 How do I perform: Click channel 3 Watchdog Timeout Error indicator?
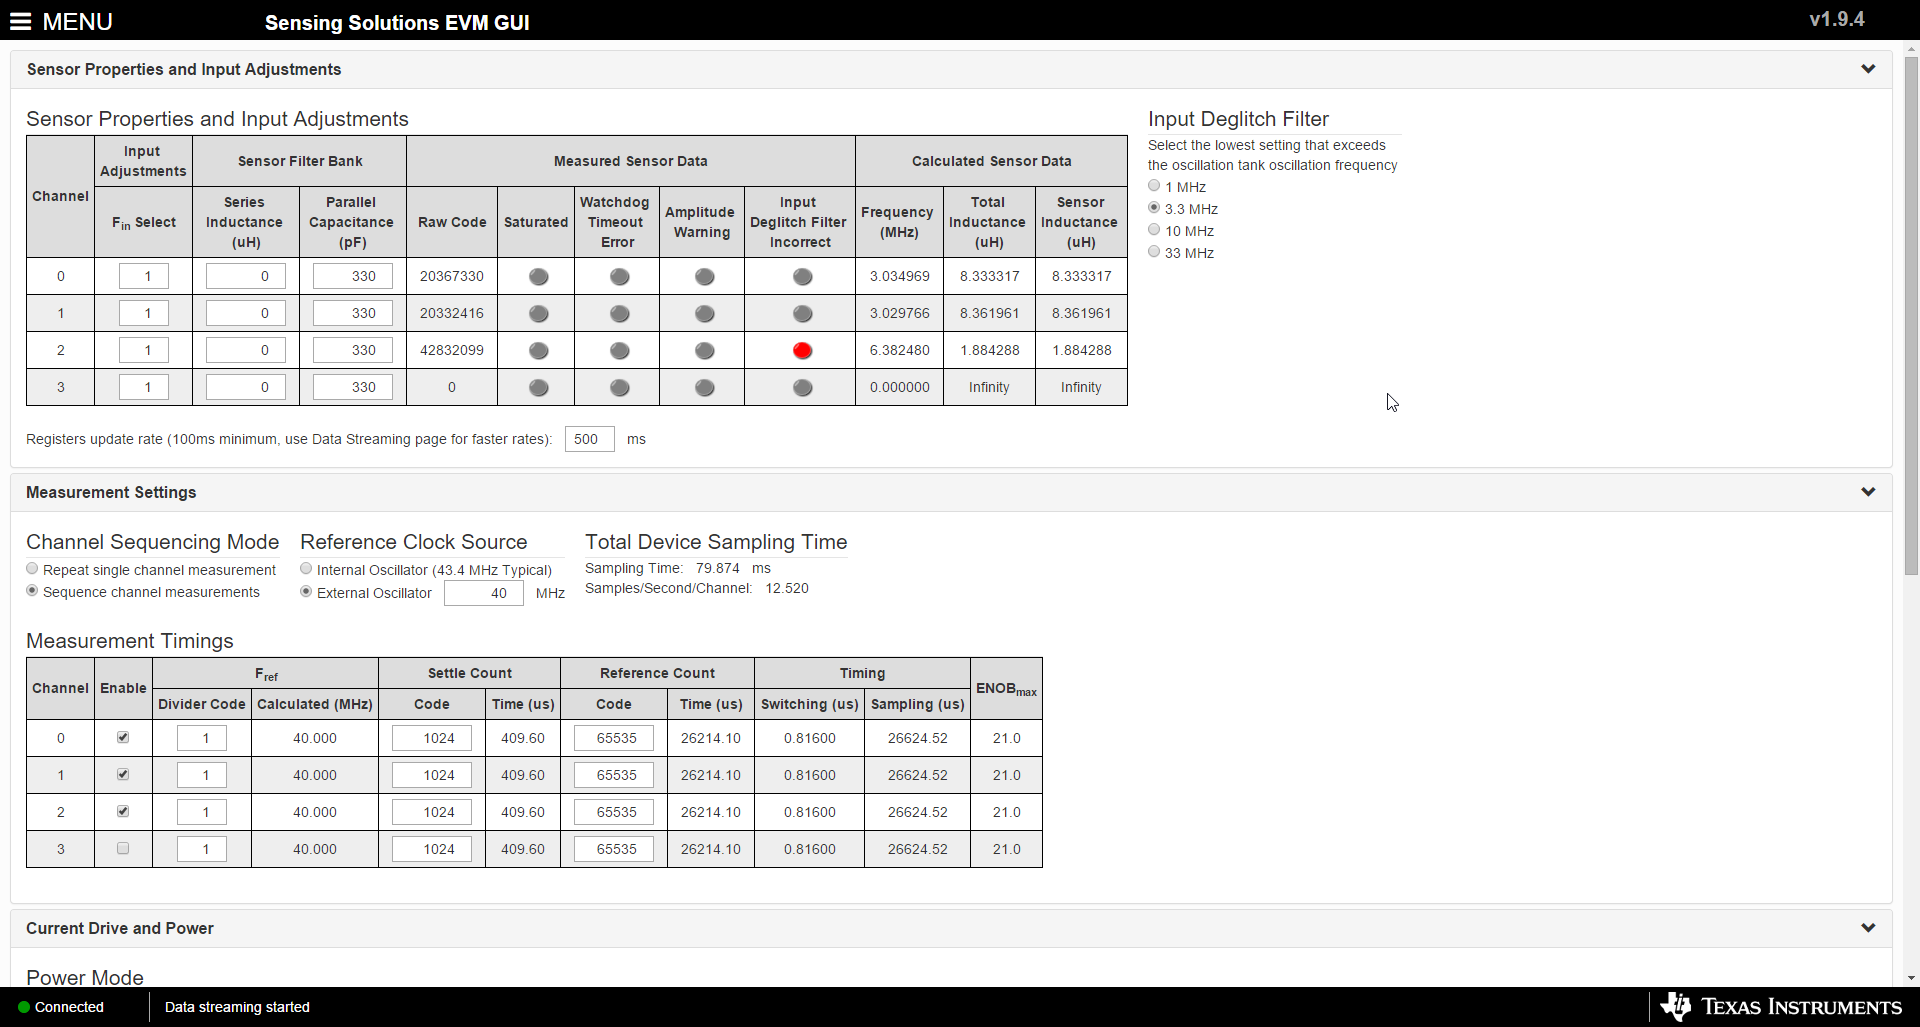pos(620,388)
